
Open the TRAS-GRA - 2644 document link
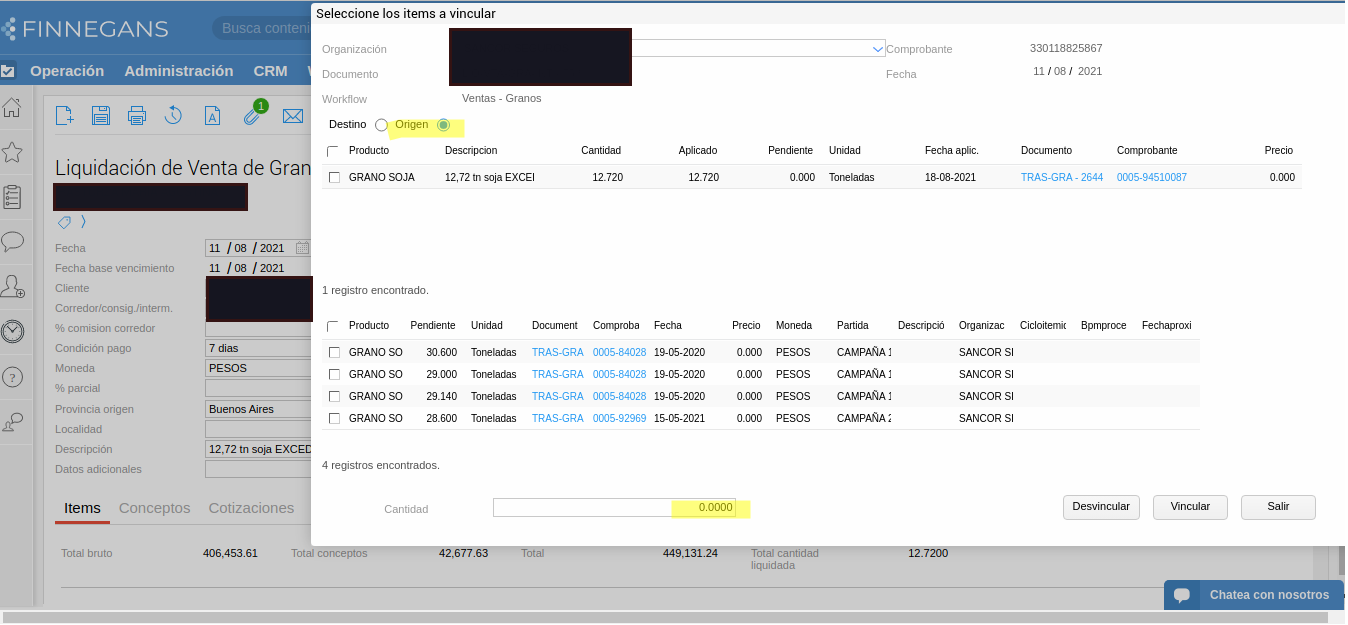coord(1061,177)
